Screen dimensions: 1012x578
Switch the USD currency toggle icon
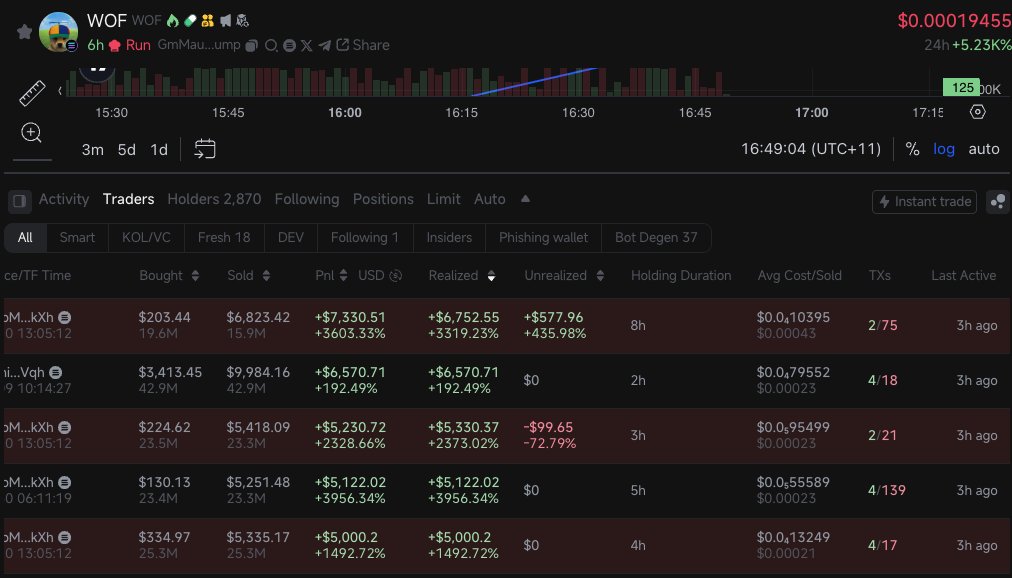[x=396, y=275]
